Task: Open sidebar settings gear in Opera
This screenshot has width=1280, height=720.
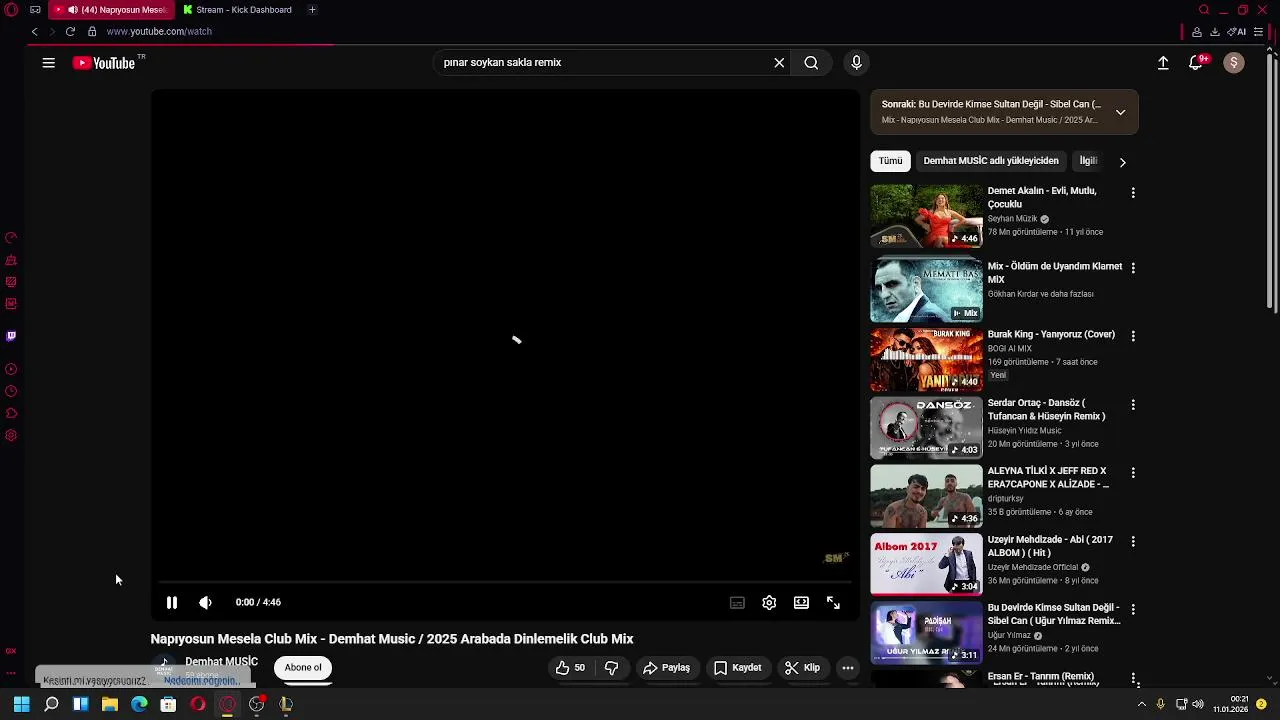Action: click(11, 435)
